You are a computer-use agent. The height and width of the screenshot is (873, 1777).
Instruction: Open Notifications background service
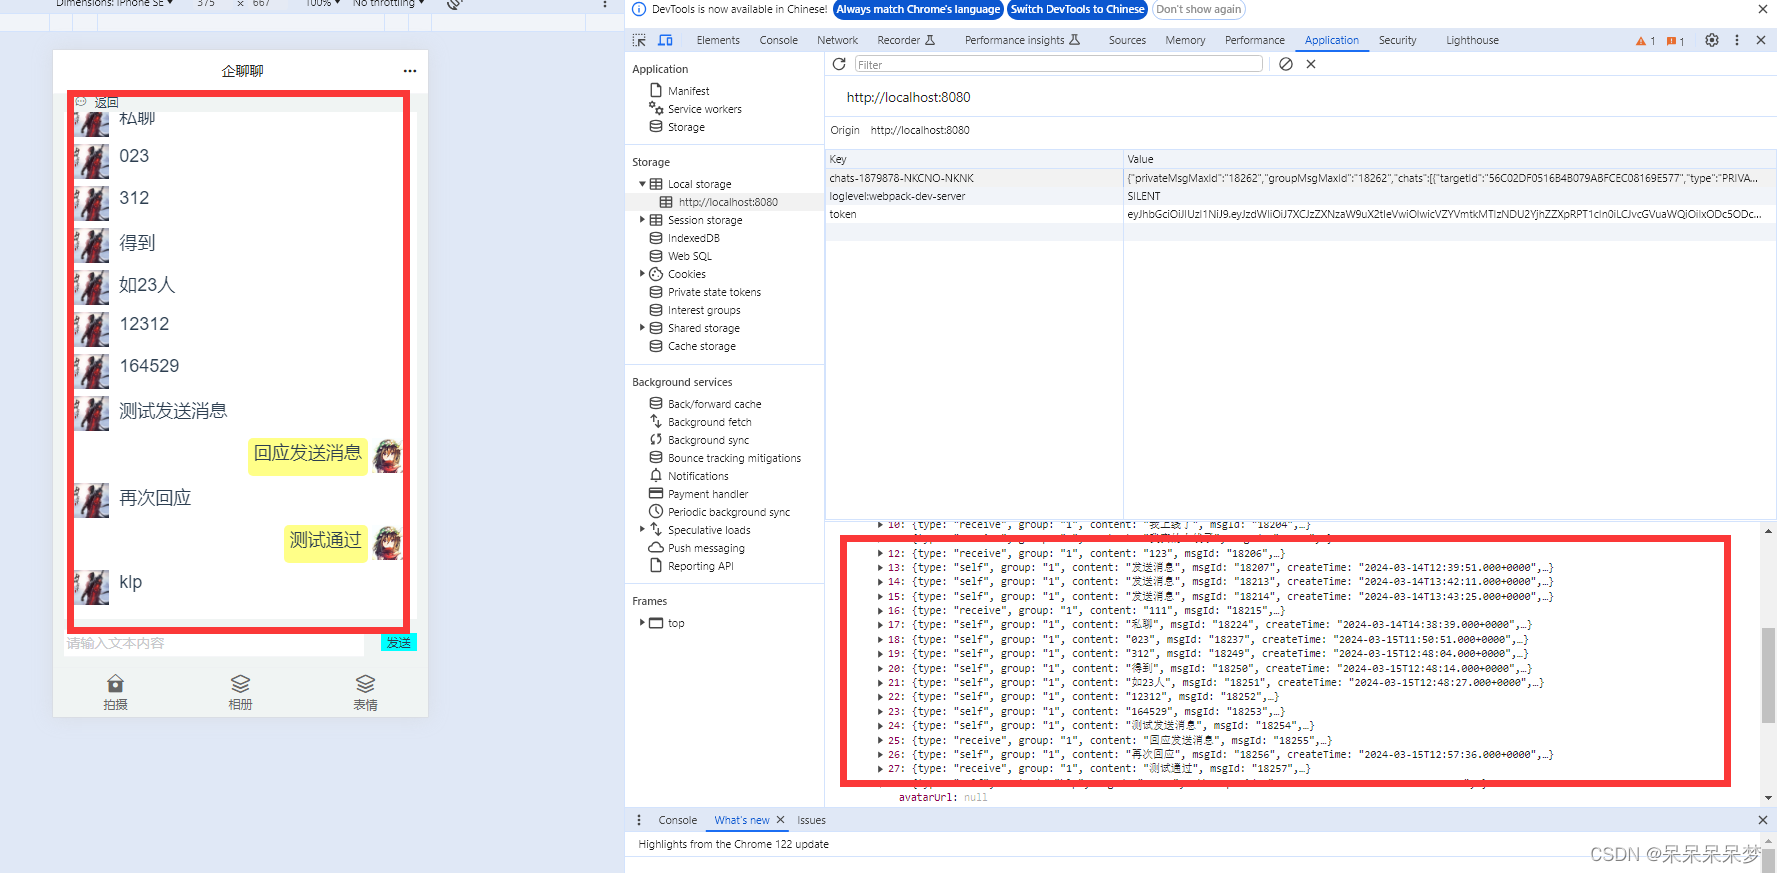click(698, 476)
